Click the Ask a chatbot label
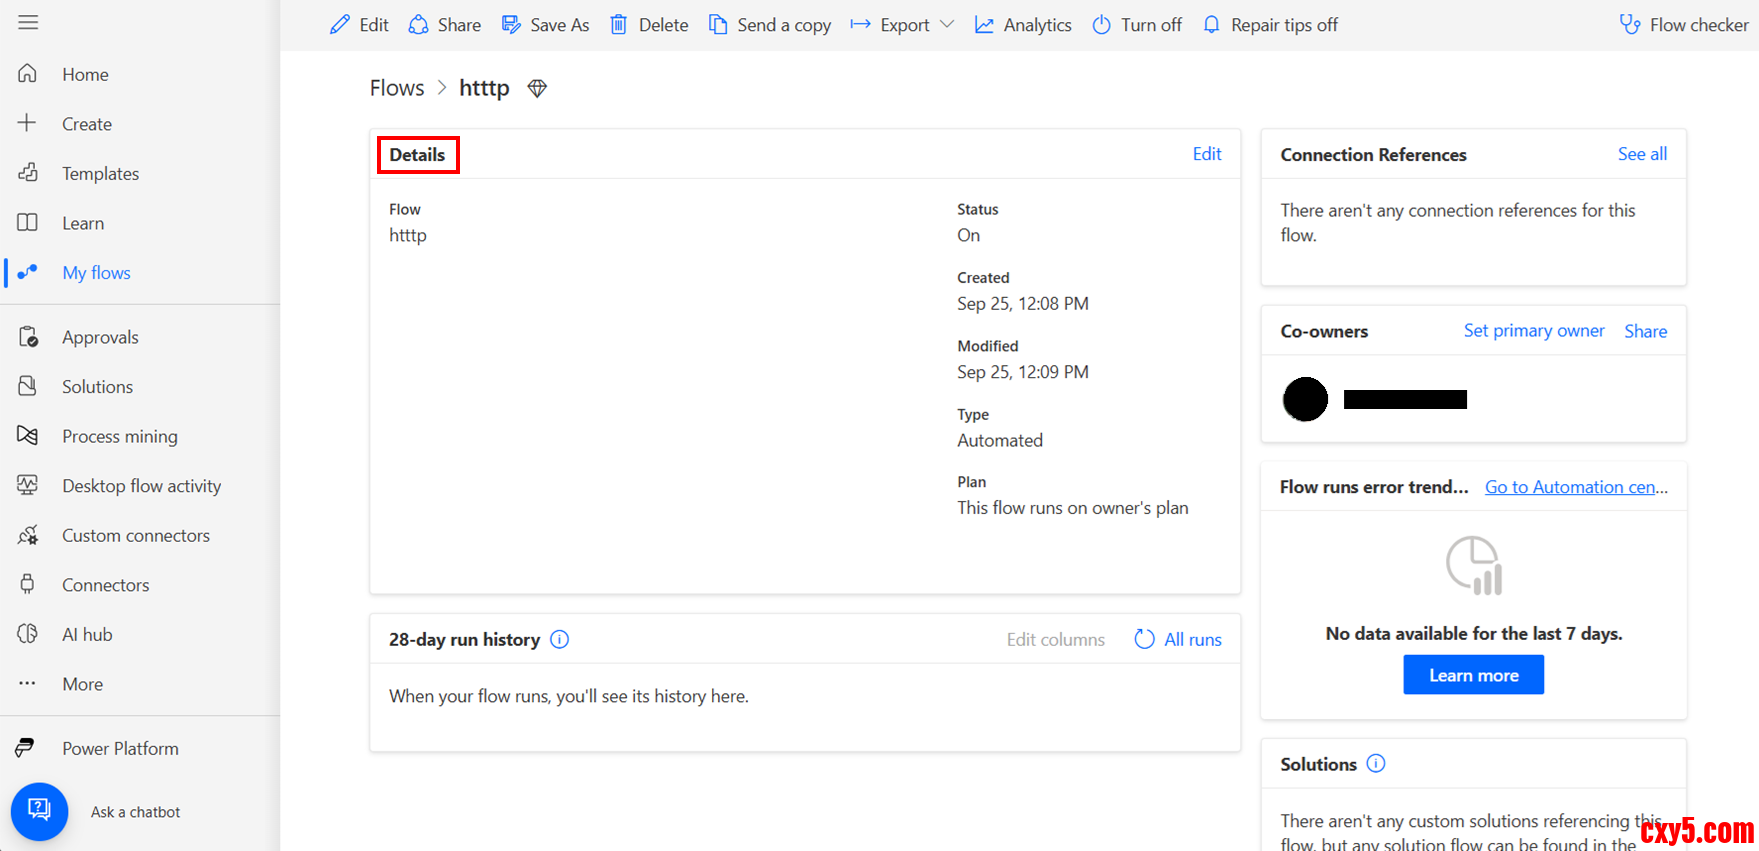This screenshot has height=851, width=1759. pyautogui.click(x=135, y=812)
